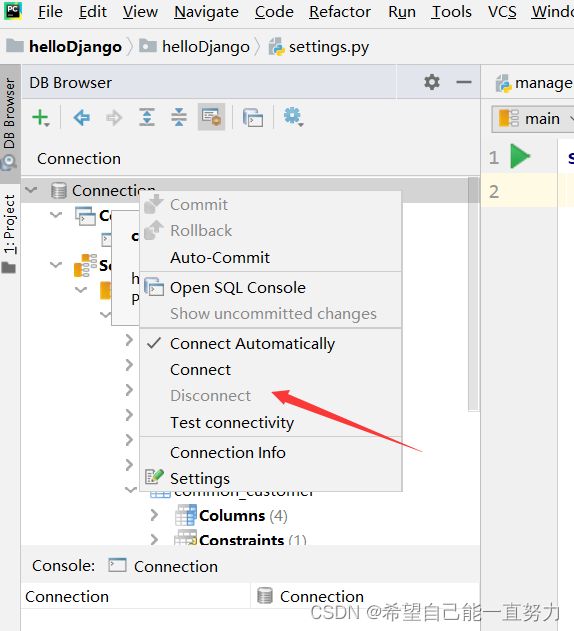Hide the DB Browser panel with minus
The width and height of the screenshot is (574, 631).
(464, 82)
